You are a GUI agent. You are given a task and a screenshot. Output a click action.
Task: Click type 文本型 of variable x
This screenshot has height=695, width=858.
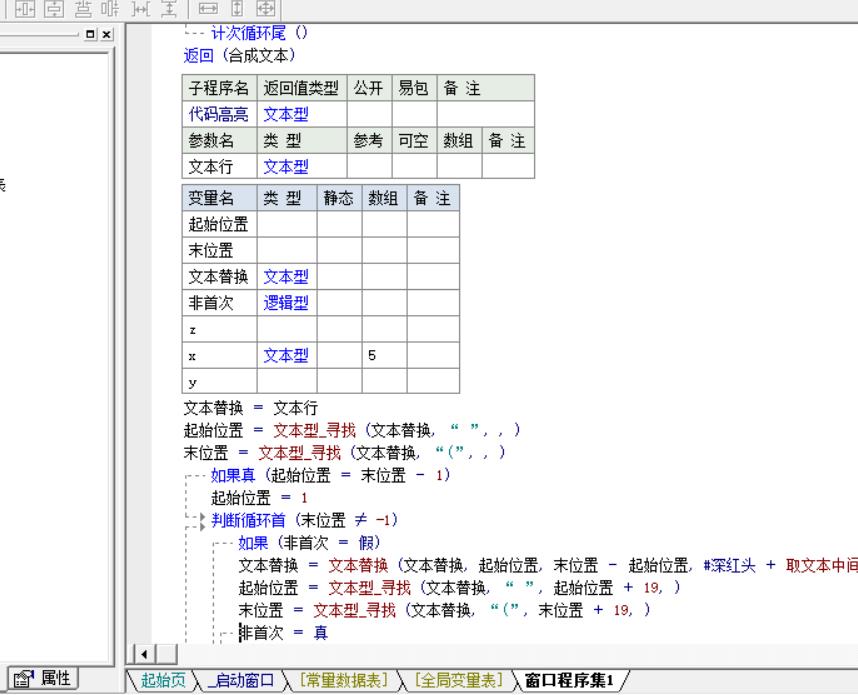[286, 355]
